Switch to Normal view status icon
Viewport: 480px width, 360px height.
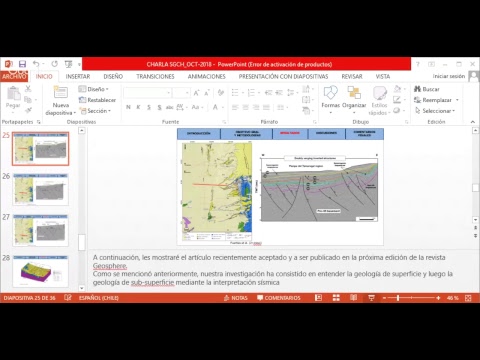318,298
